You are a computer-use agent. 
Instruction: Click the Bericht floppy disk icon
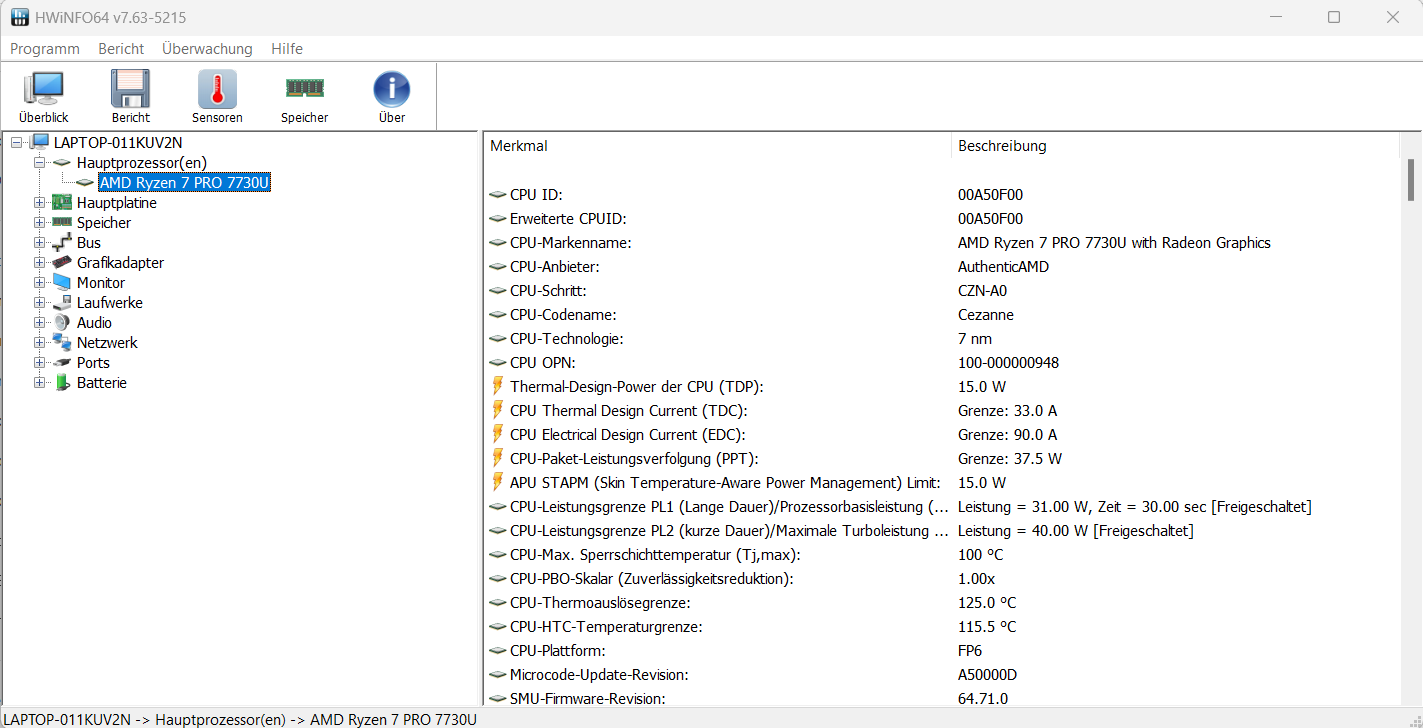point(130,90)
